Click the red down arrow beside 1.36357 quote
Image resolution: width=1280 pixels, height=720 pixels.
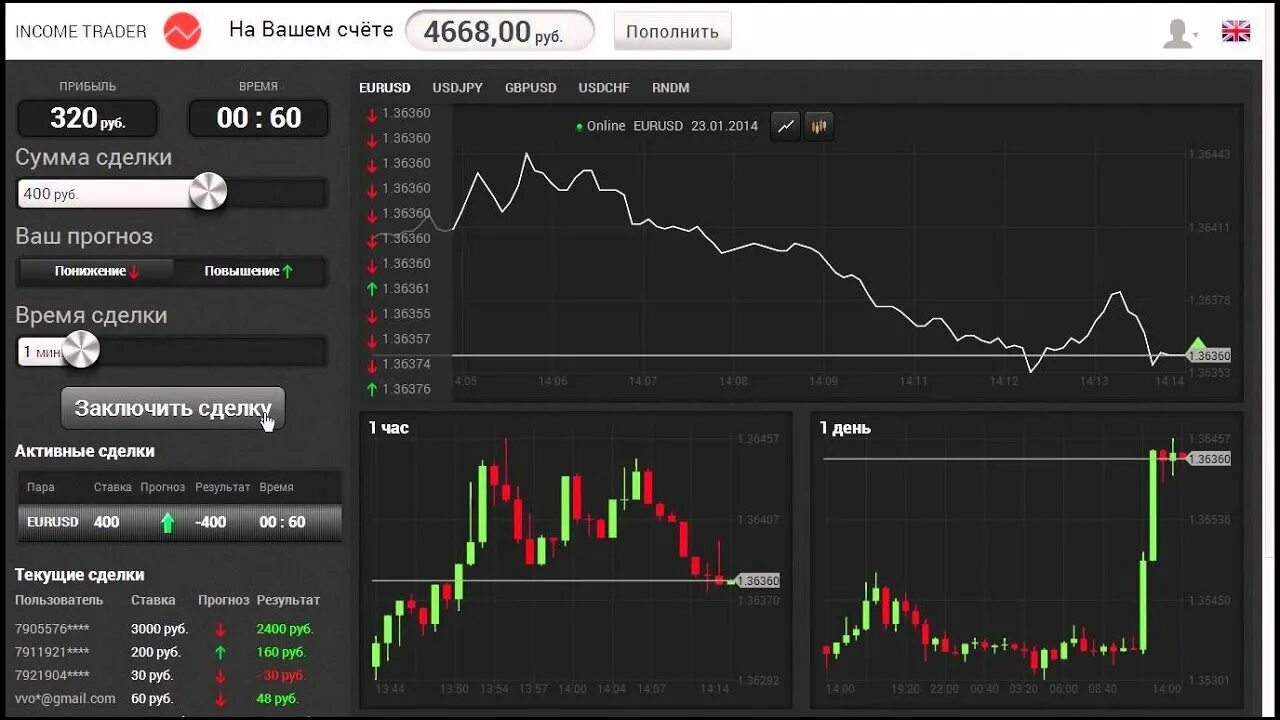click(x=372, y=339)
